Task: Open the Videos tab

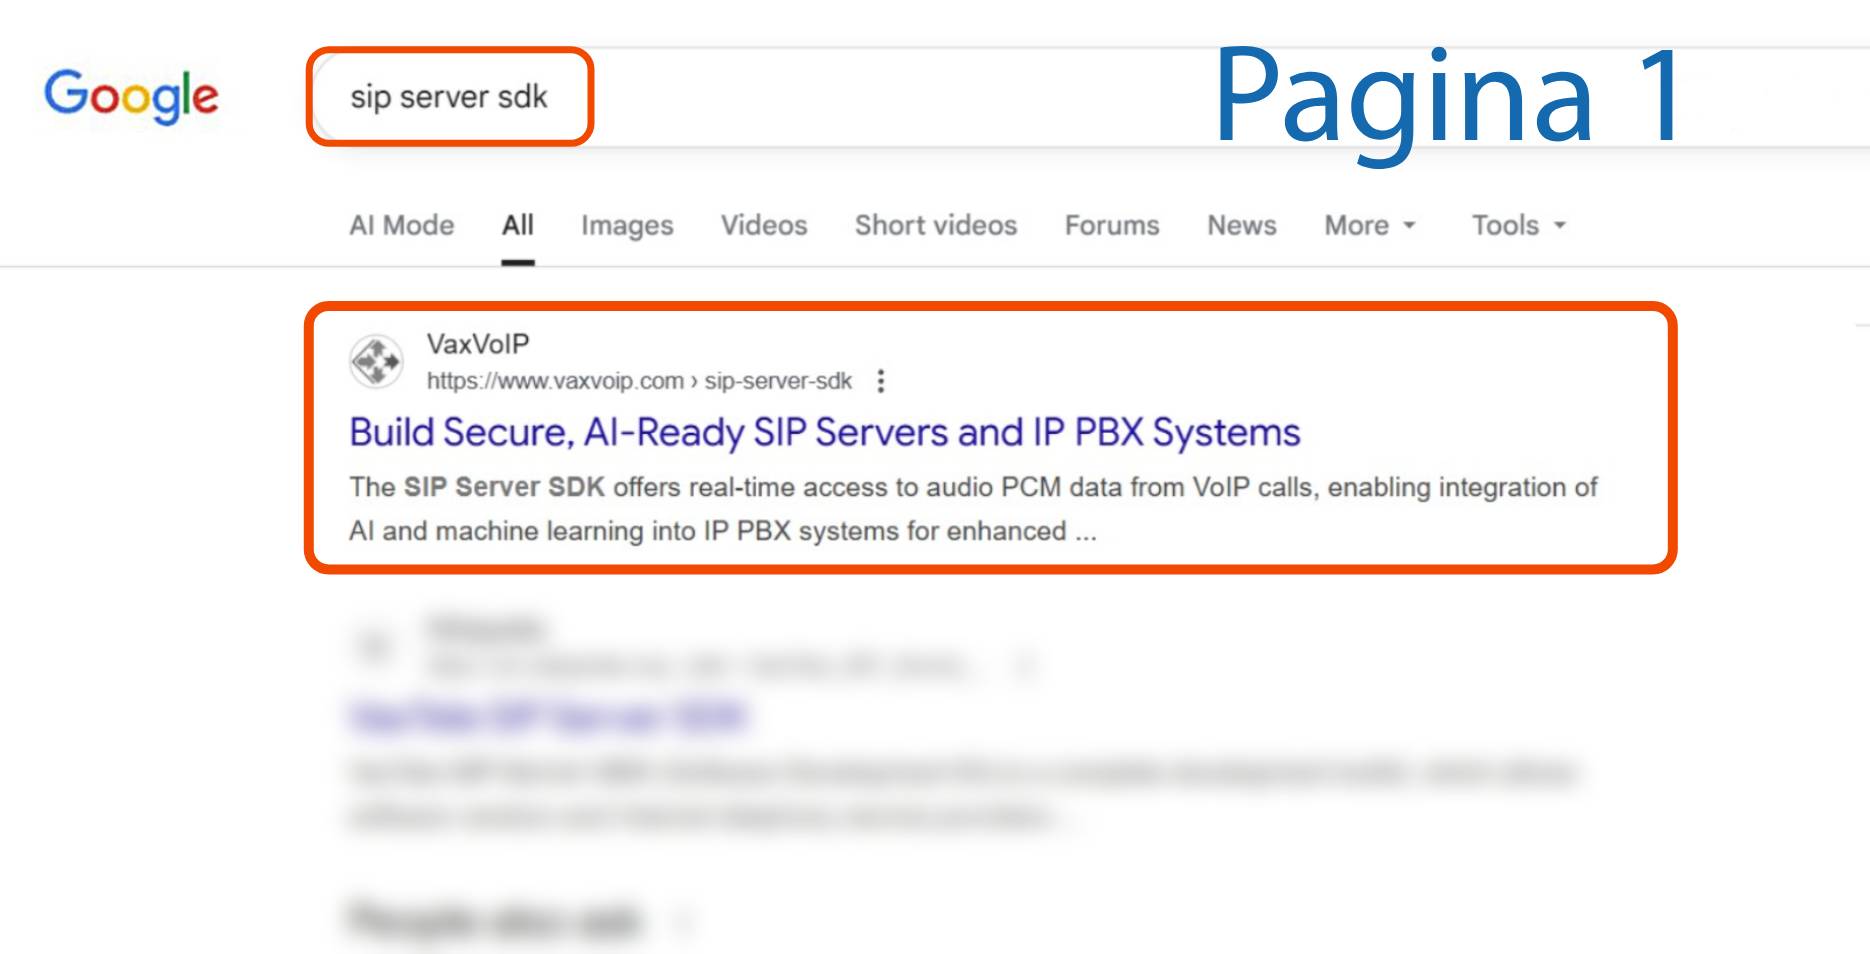Action: pos(764,225)
